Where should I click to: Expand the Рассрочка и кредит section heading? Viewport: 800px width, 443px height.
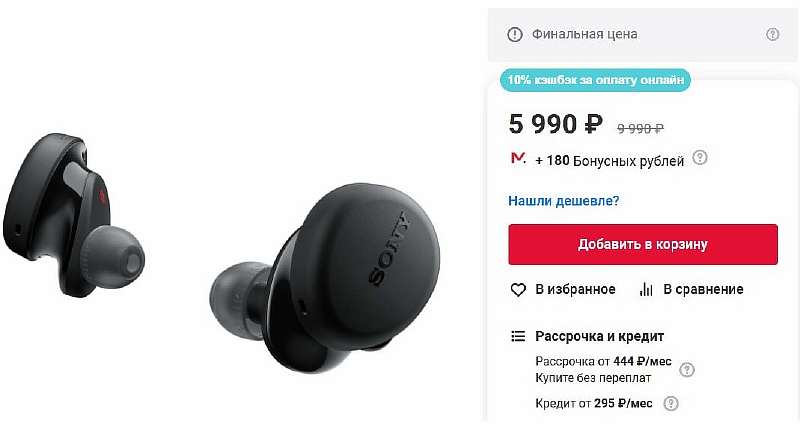(599, 336)
